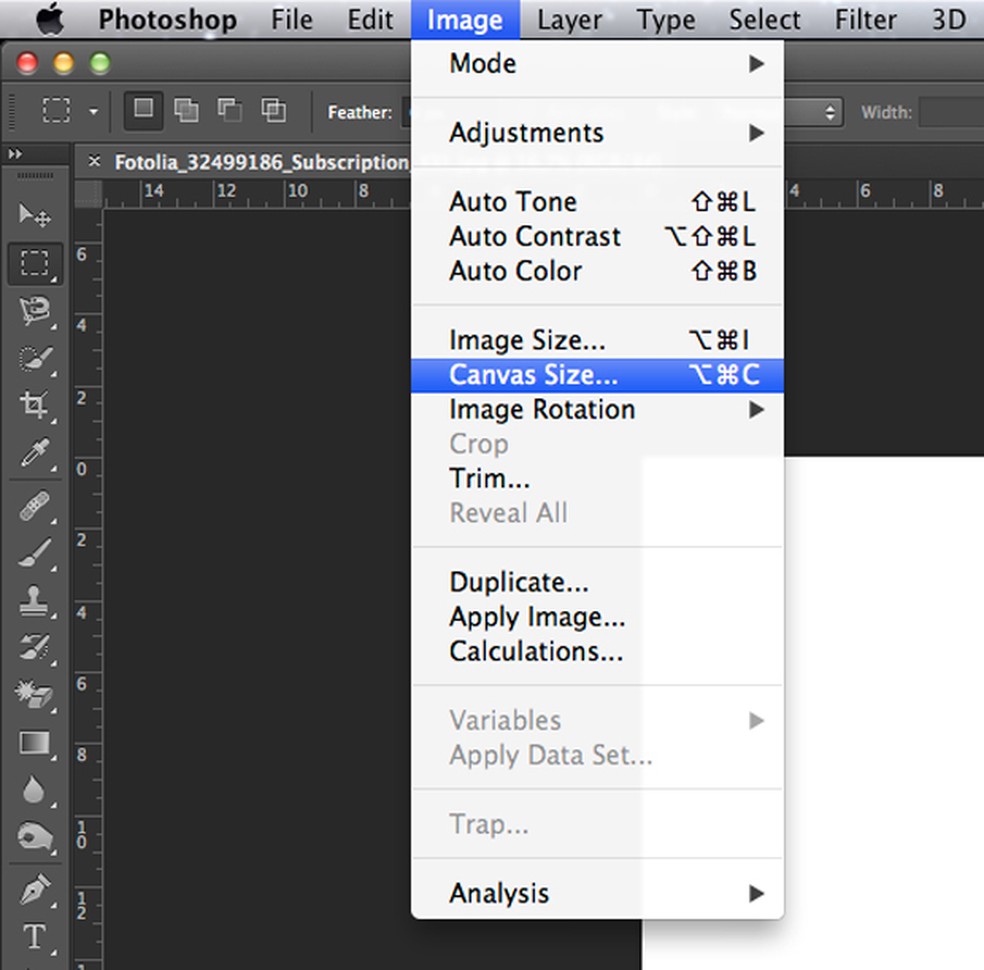Open the Style dropdown in options bar

click(x=813, y=112)
